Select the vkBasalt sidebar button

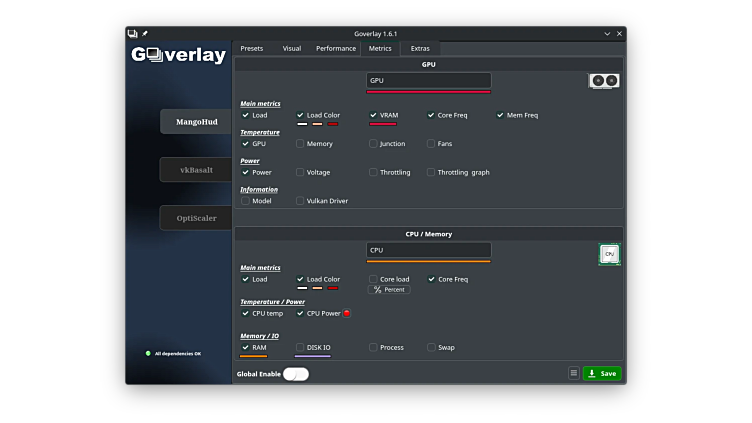point(196,170)
